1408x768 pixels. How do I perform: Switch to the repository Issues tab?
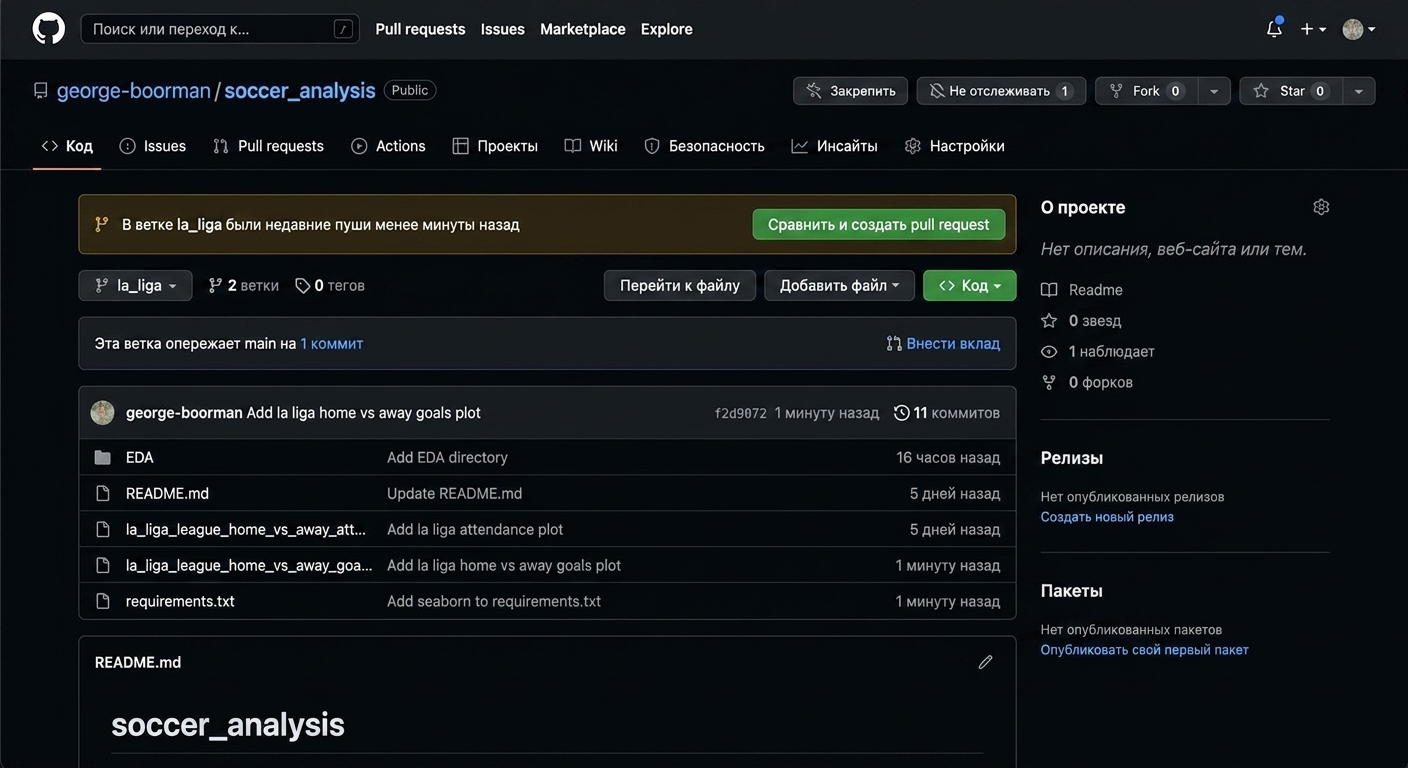(x=153, y=146)
